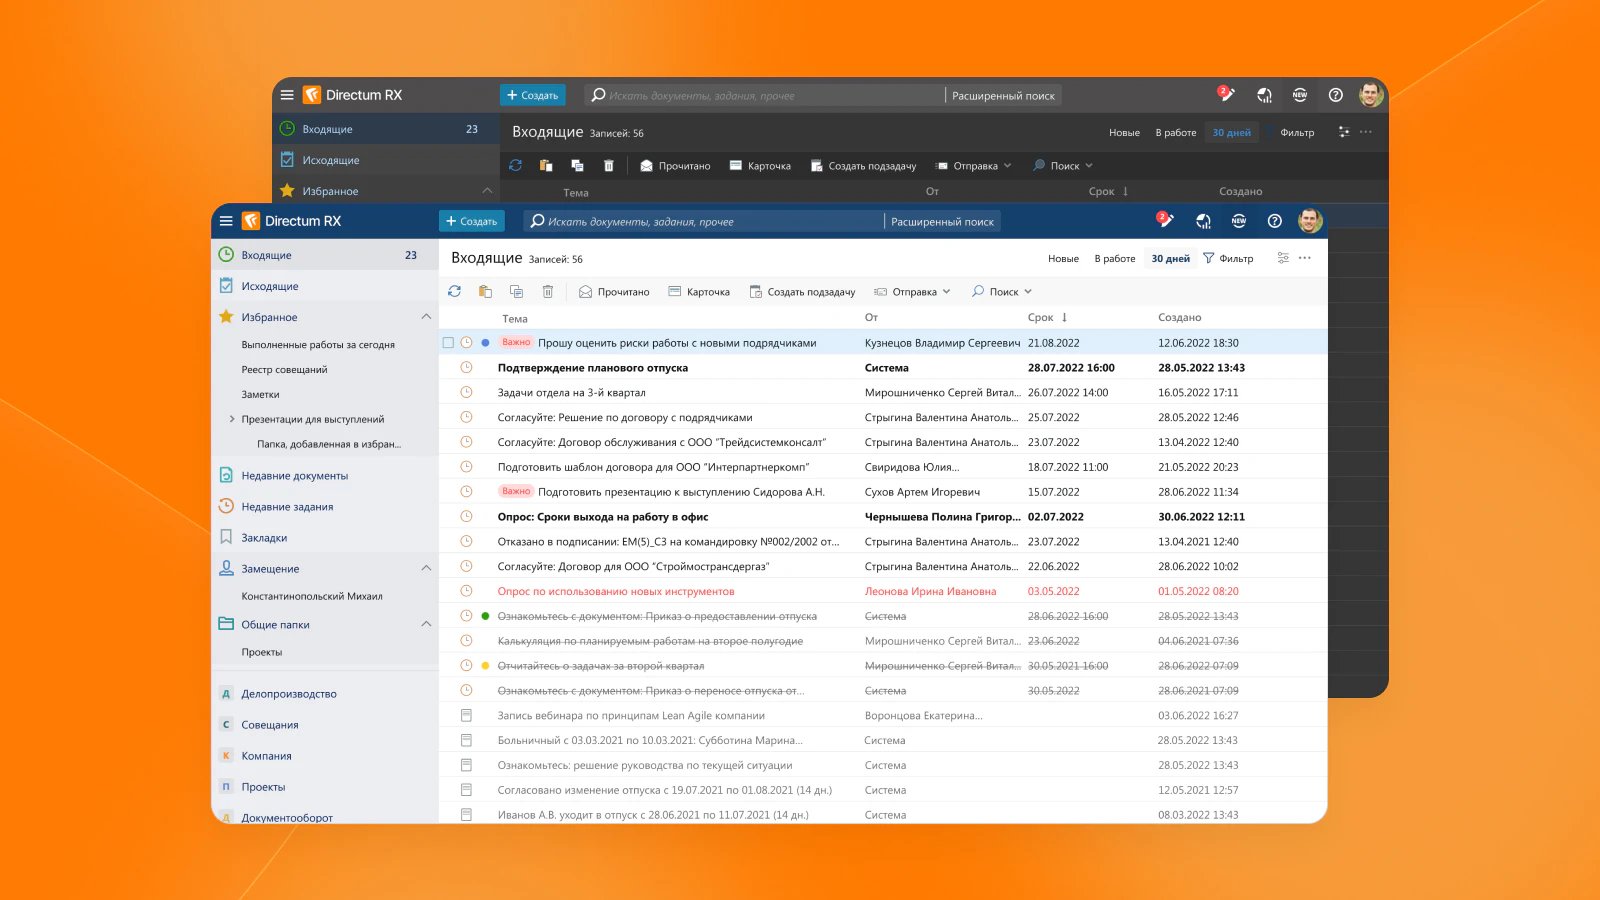Click Фильтр button in light window
Image resolution: width=1600 pixels, height=900 pixels.
tap(1228, 258)
